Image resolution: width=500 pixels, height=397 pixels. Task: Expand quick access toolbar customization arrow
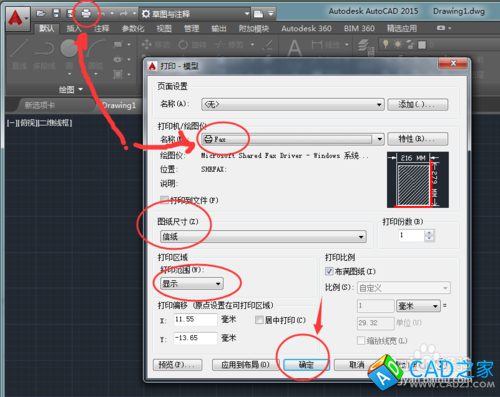click(x=271, y=14)
